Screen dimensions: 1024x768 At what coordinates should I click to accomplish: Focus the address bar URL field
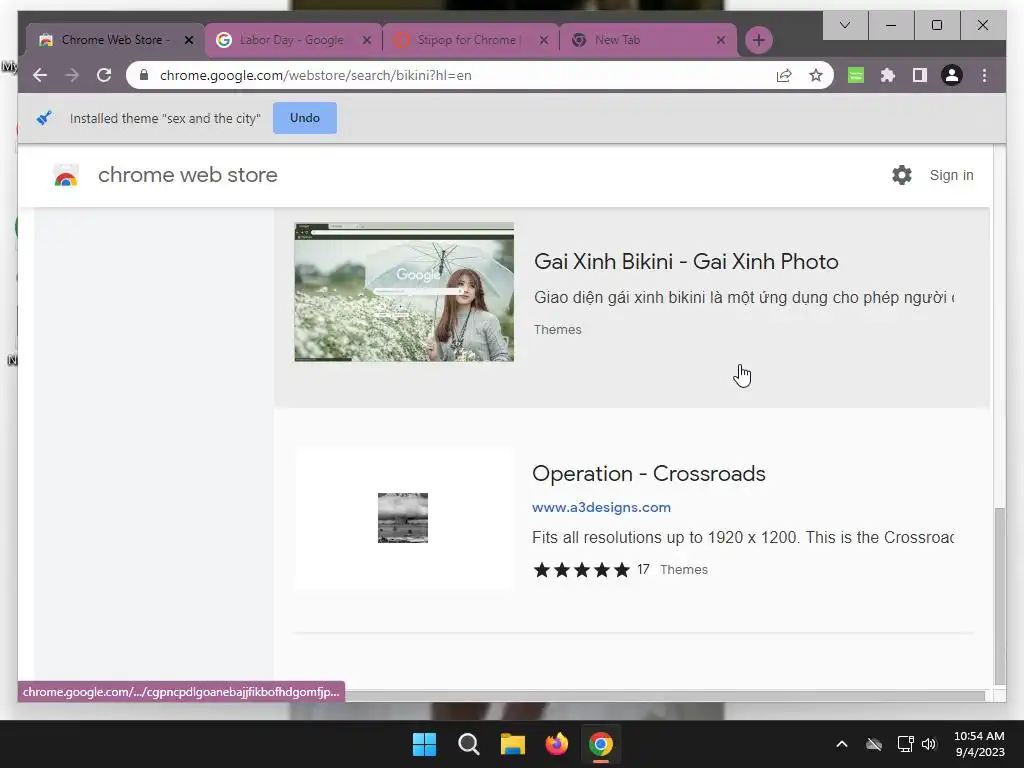point(457,75)
